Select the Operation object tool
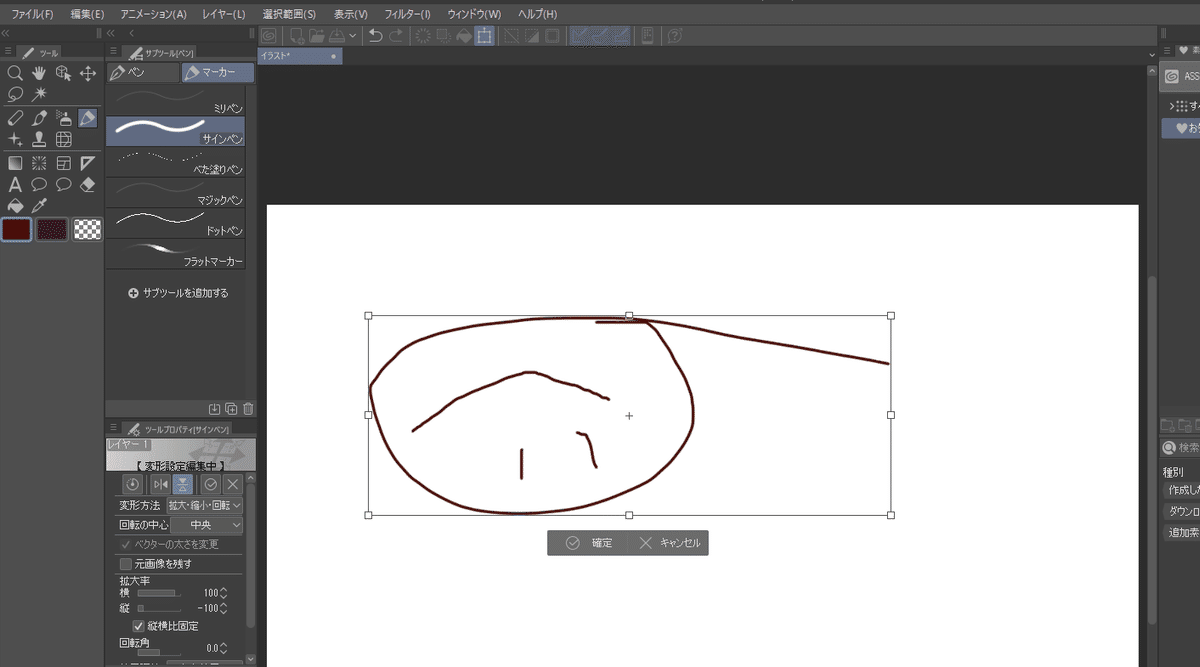Viewport: 1200px width, 667px height. (x=64, y=72)
